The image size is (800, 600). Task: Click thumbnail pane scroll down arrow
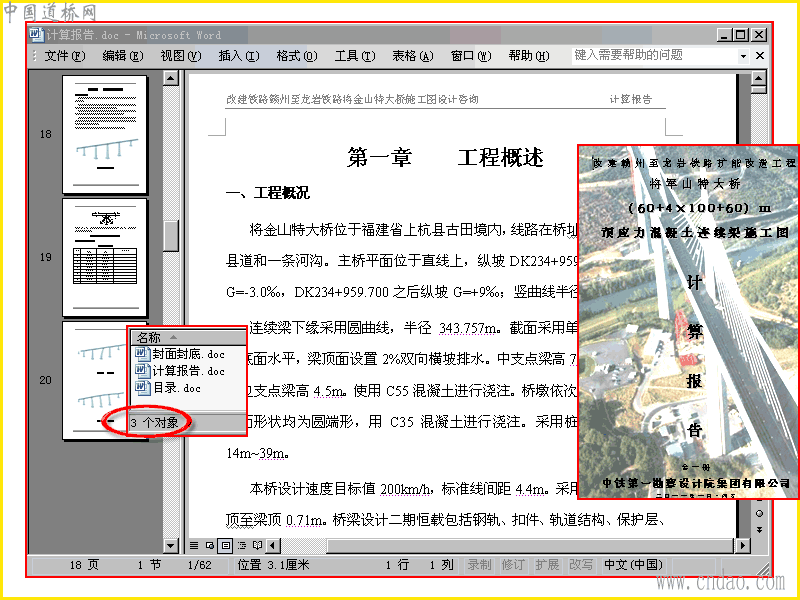point(170,545)
